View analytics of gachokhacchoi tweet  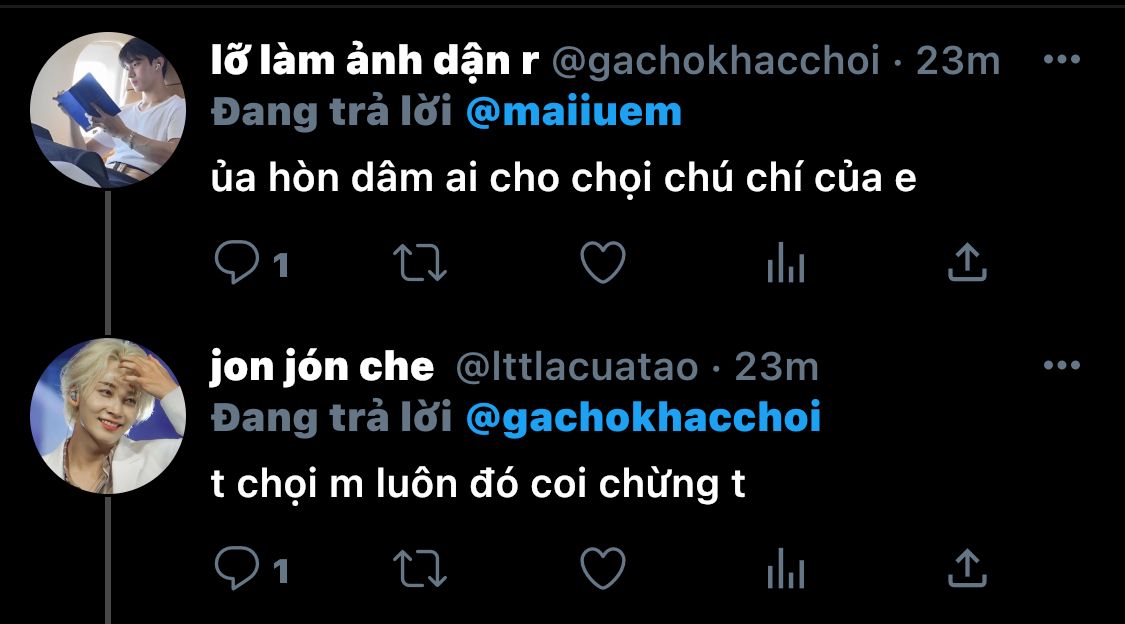coord(786,263)
